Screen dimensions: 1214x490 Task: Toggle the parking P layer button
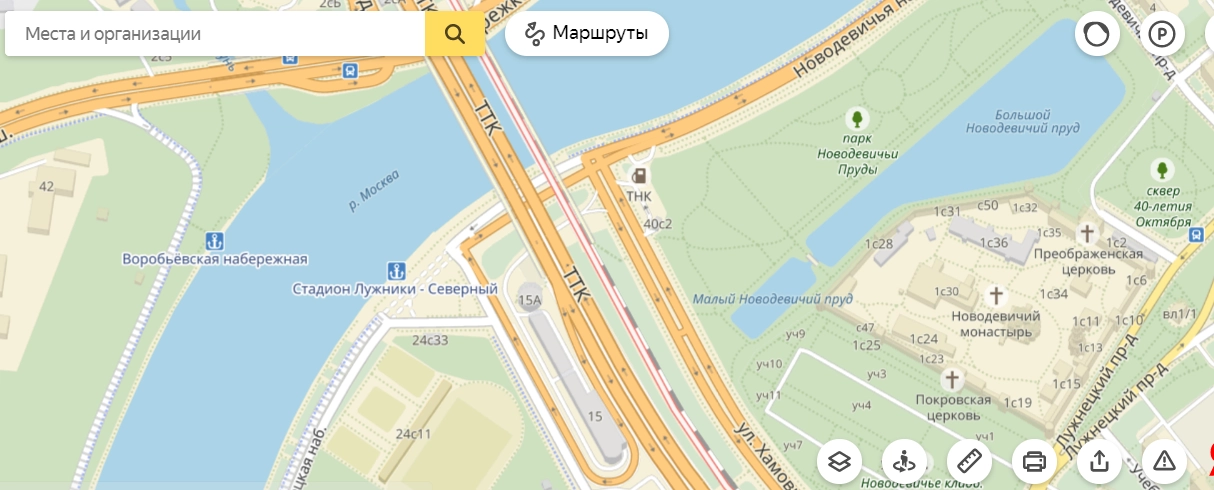[x=1161, y=35]
